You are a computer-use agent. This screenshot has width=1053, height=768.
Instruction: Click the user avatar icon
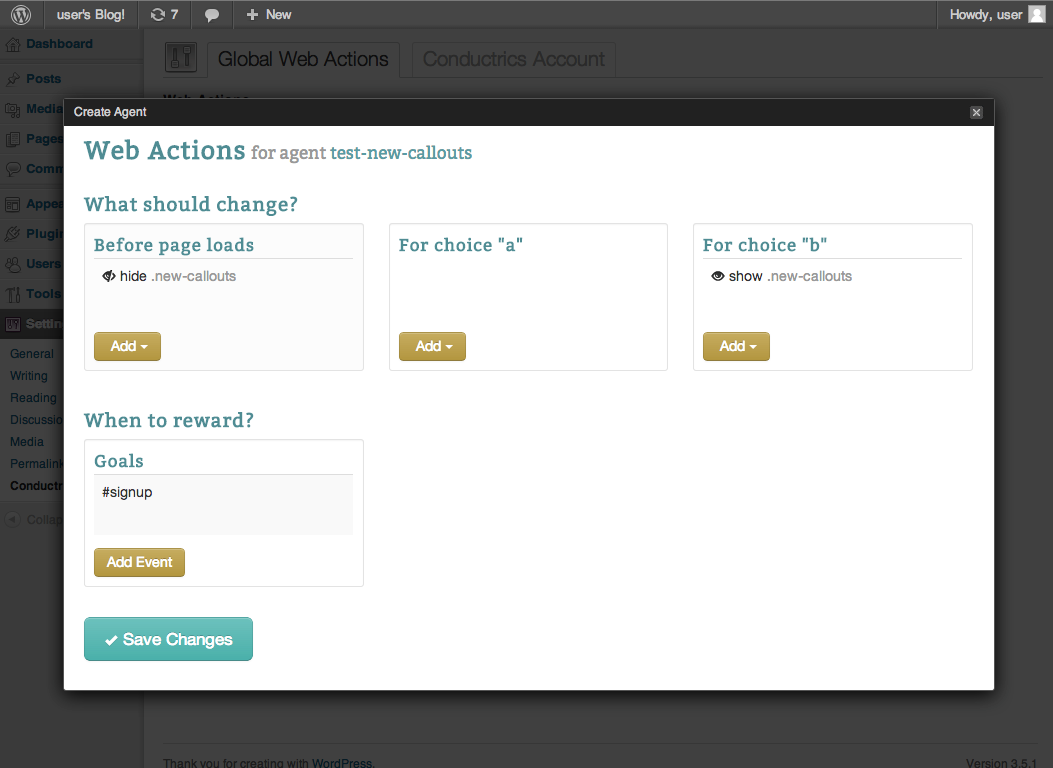(1036, 15)
